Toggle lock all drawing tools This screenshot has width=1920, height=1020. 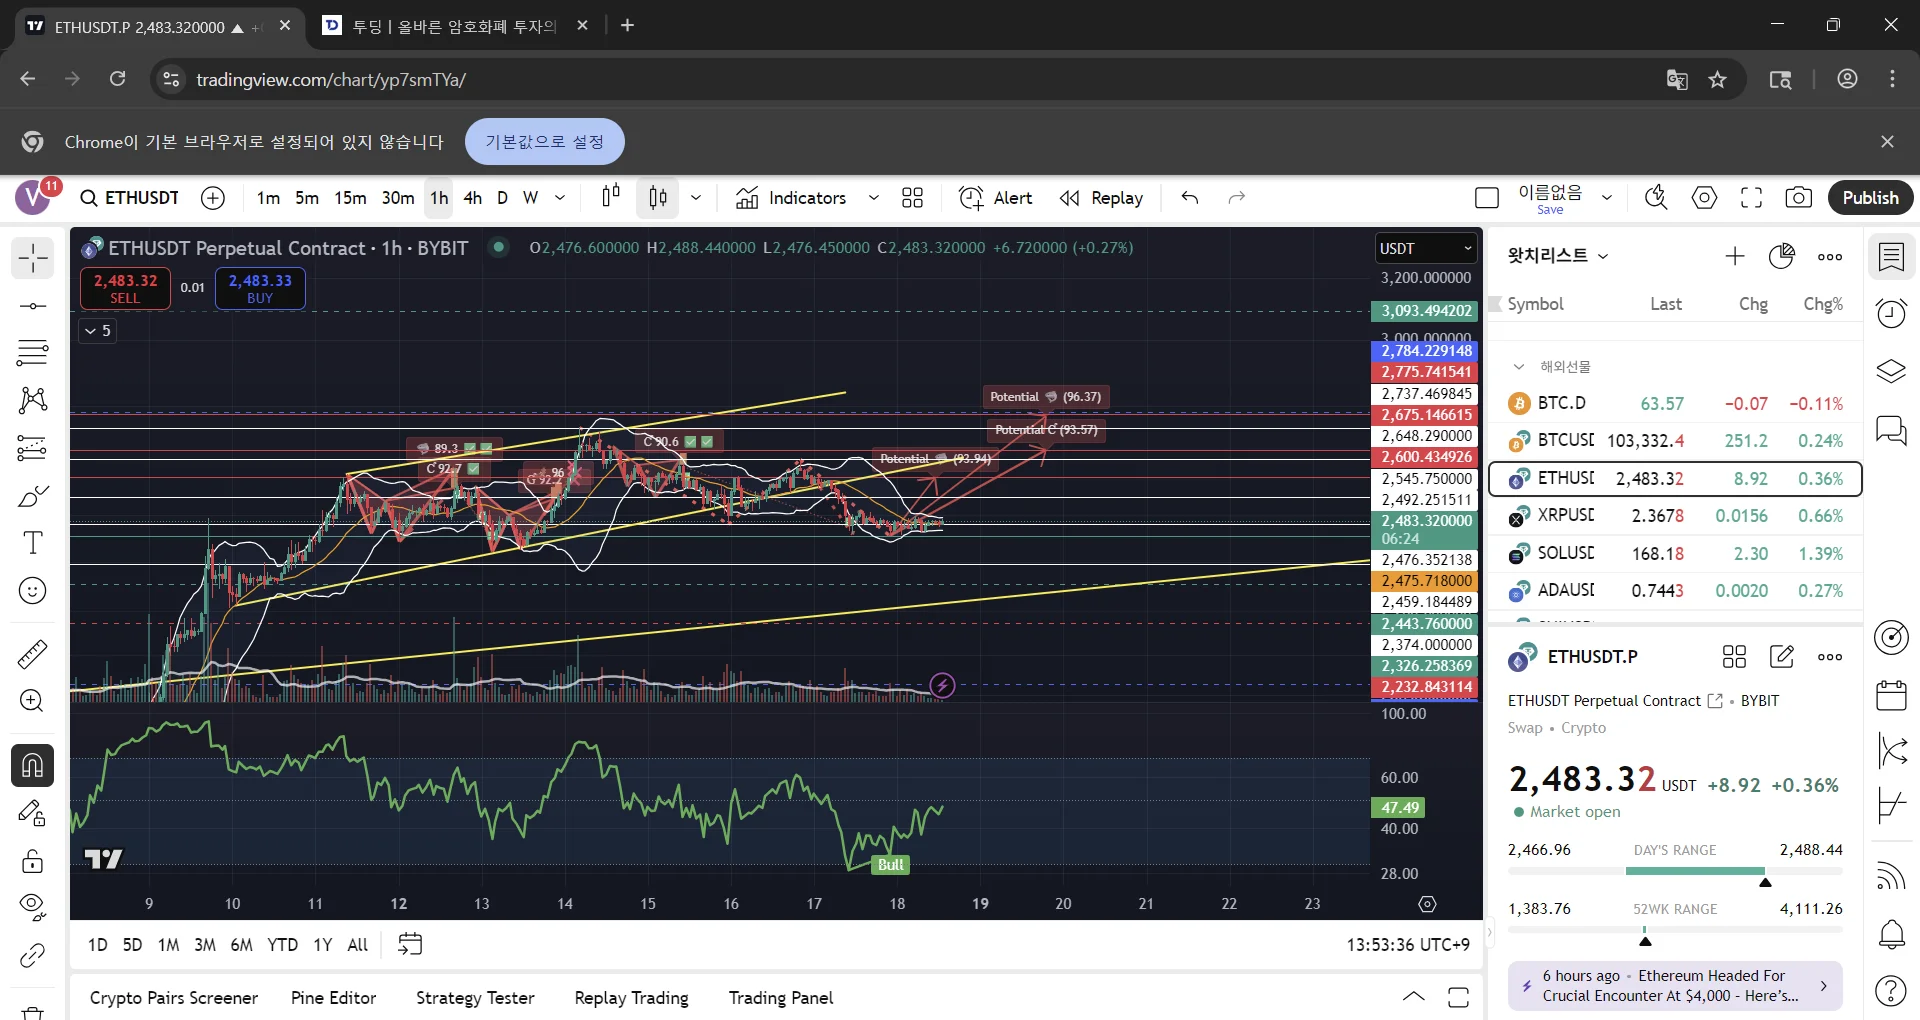(x=32, y=861)
